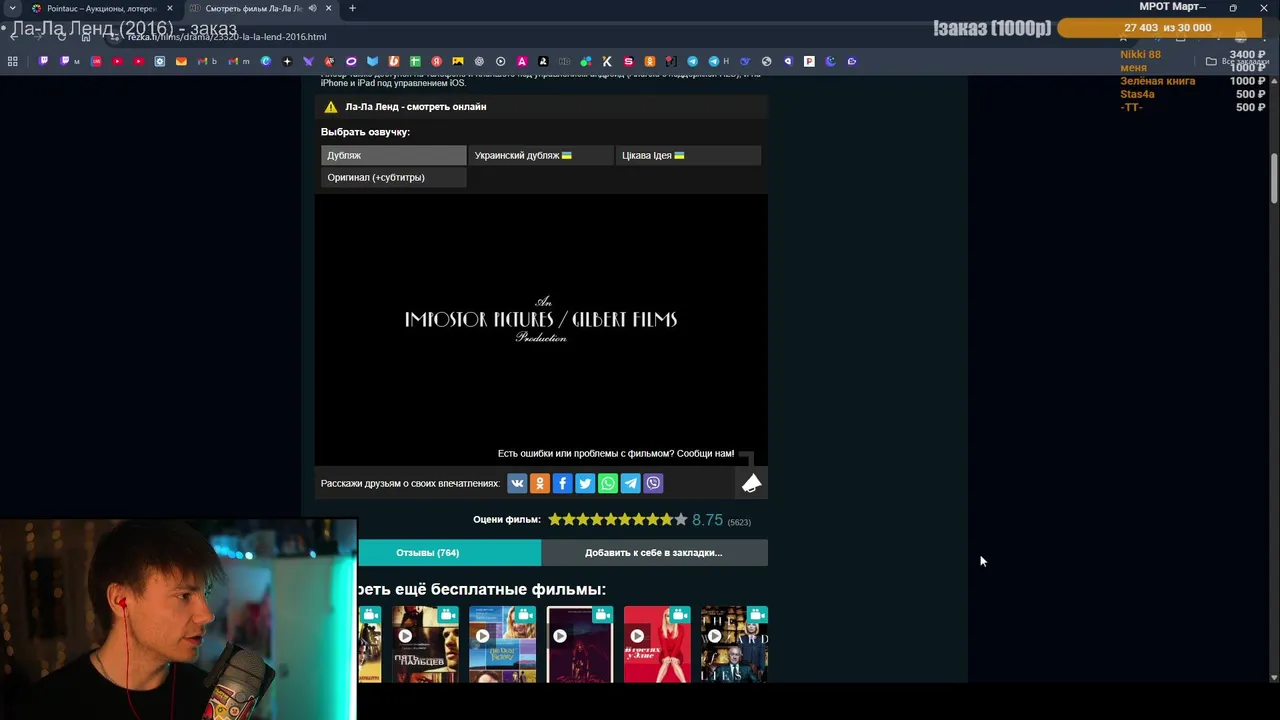The width and height of the screenshot is (1280, 720).
Task: Click Добавить к себе в закладки
Action: coord(654,552)
